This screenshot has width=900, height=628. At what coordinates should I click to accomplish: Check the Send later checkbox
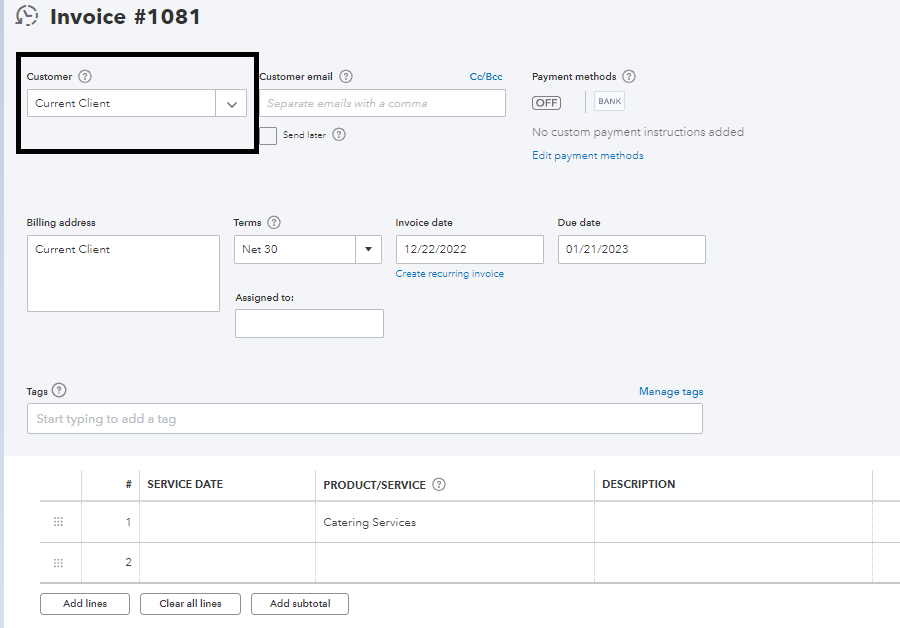coord(268,135)
